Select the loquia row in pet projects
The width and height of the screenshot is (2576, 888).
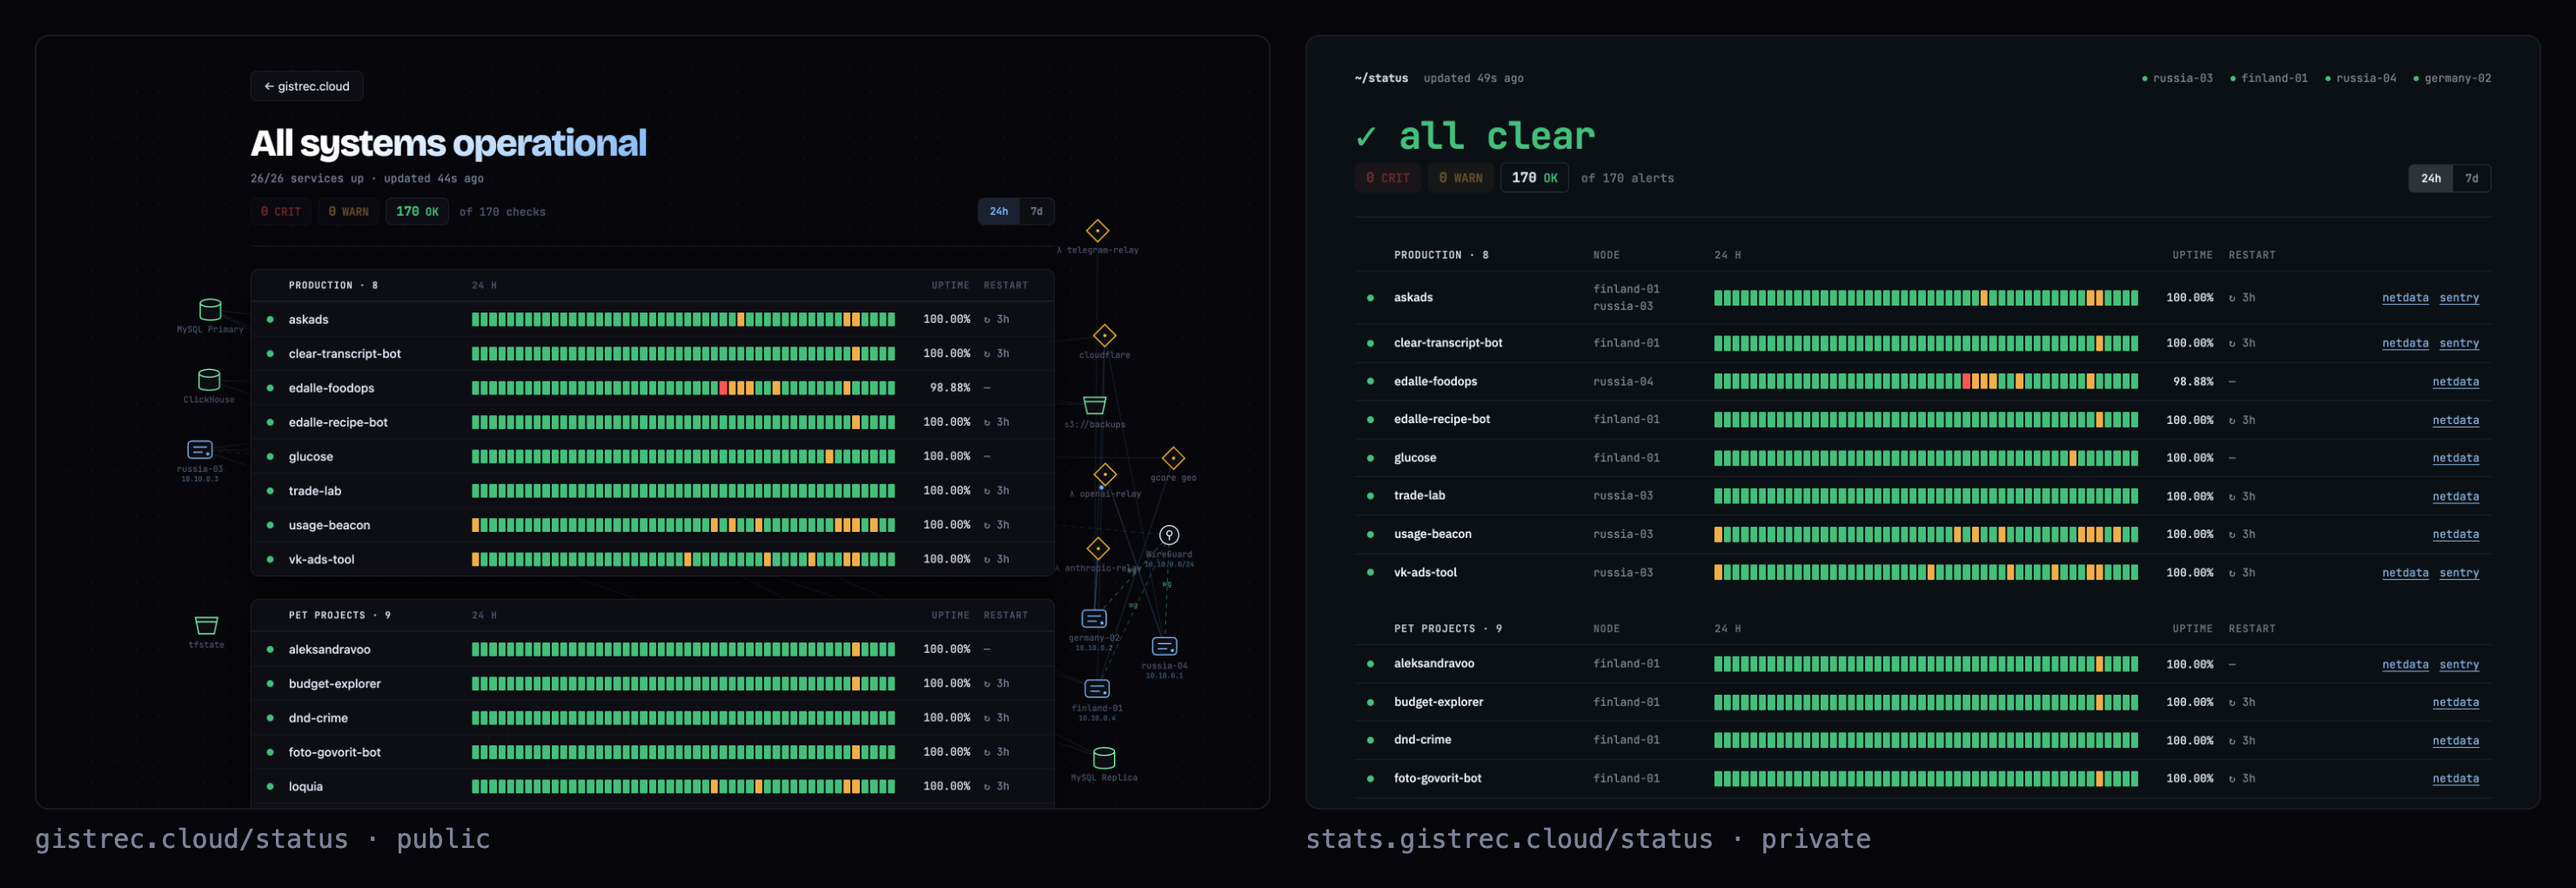pyautogui.click(x=652, y=787)
